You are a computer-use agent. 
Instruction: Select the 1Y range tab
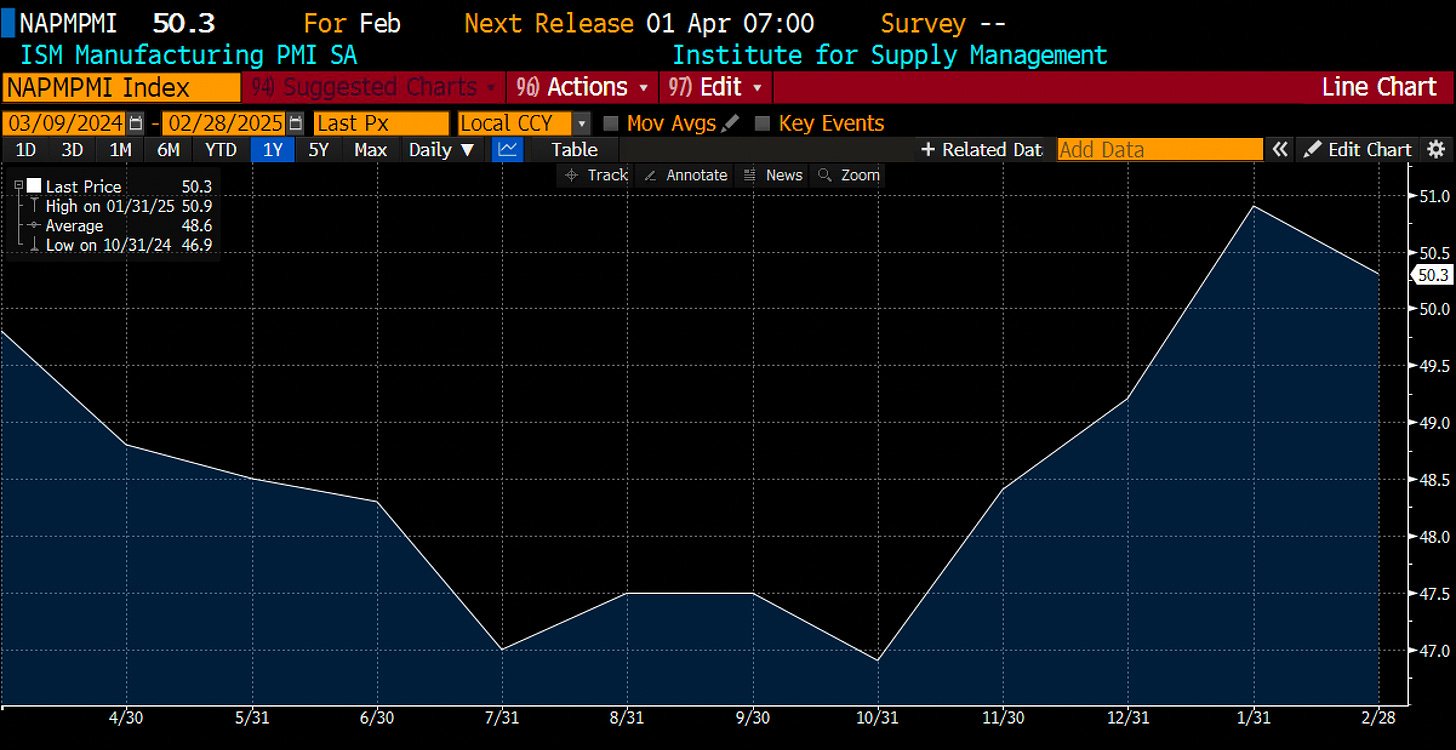(272, 150)
